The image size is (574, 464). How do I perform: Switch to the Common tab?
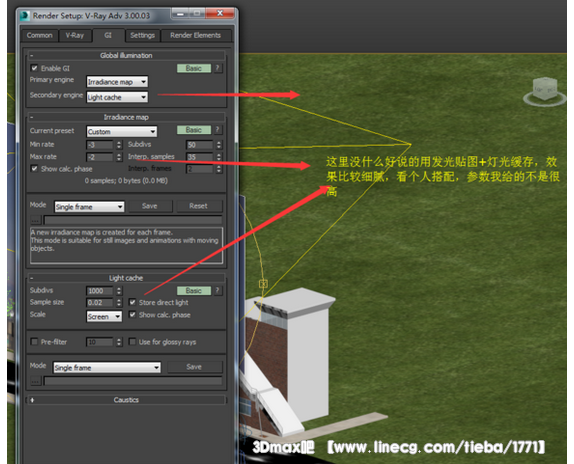point(40,35)
